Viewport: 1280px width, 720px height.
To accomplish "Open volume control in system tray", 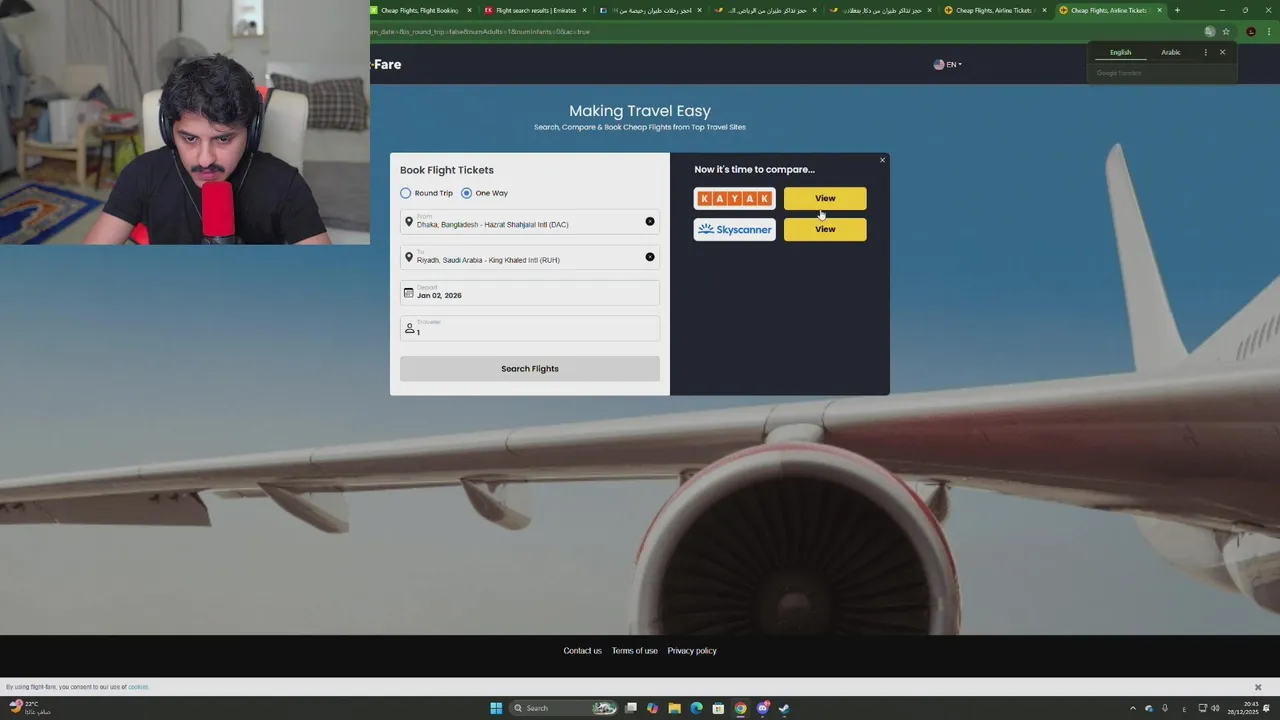I will 1216,708.
